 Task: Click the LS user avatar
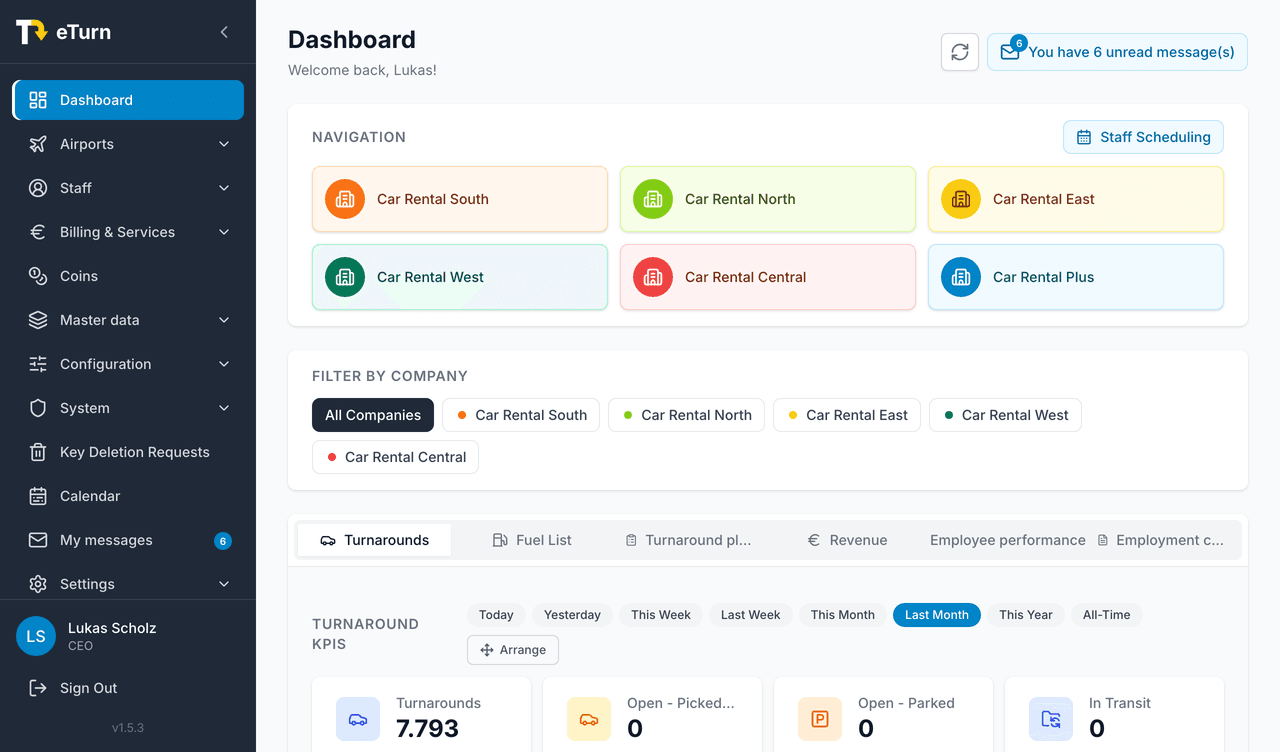pos(36,636)
